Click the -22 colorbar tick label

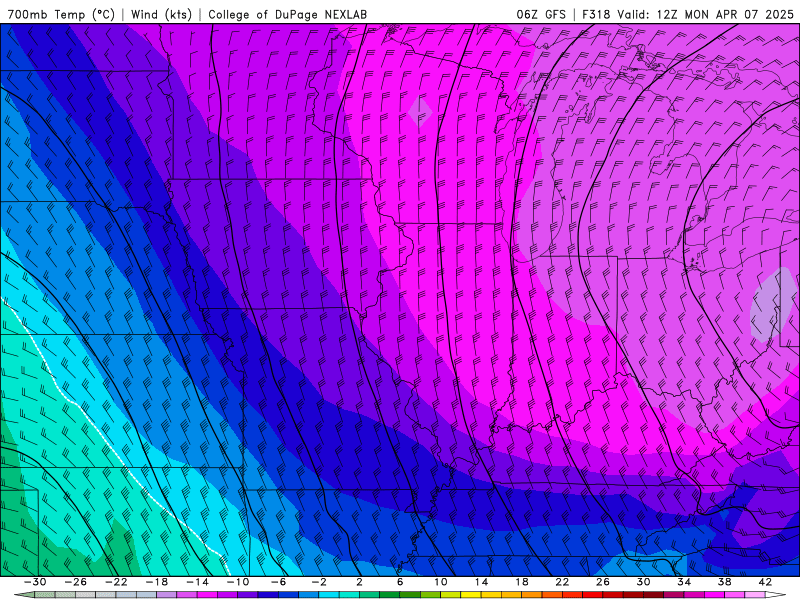116,582
